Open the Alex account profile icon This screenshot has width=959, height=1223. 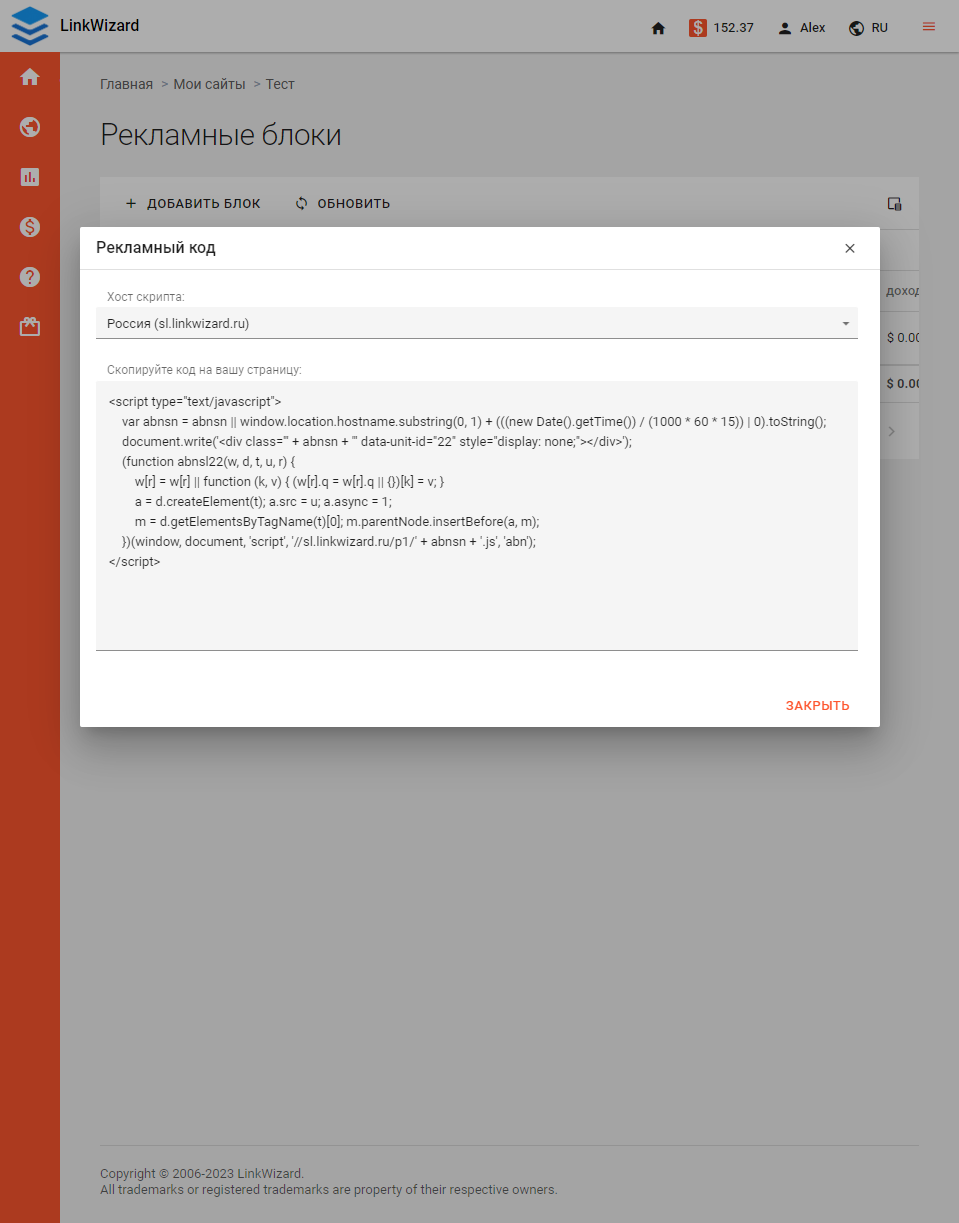pyautogui.click(x=785, y=27)
